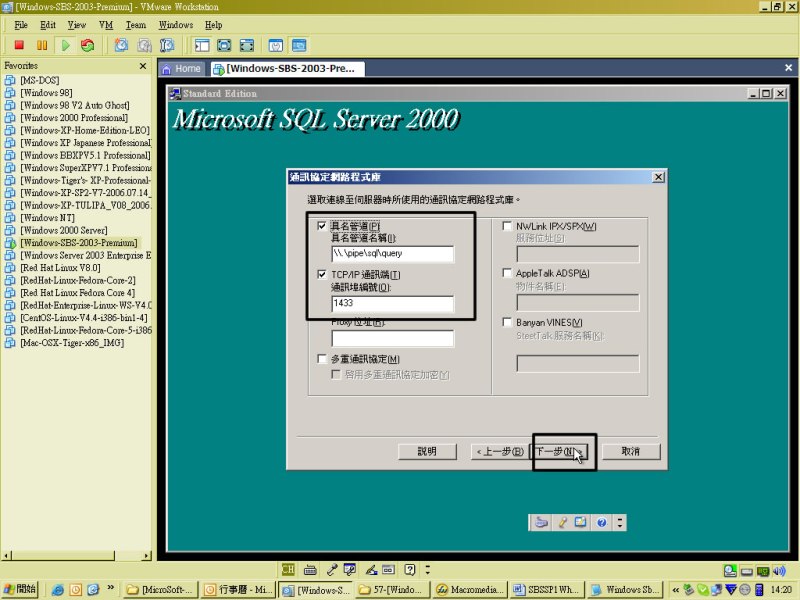Viewport: 800px width, 600px height.
Task: Open the View menu
Action: tap(77, 25)
